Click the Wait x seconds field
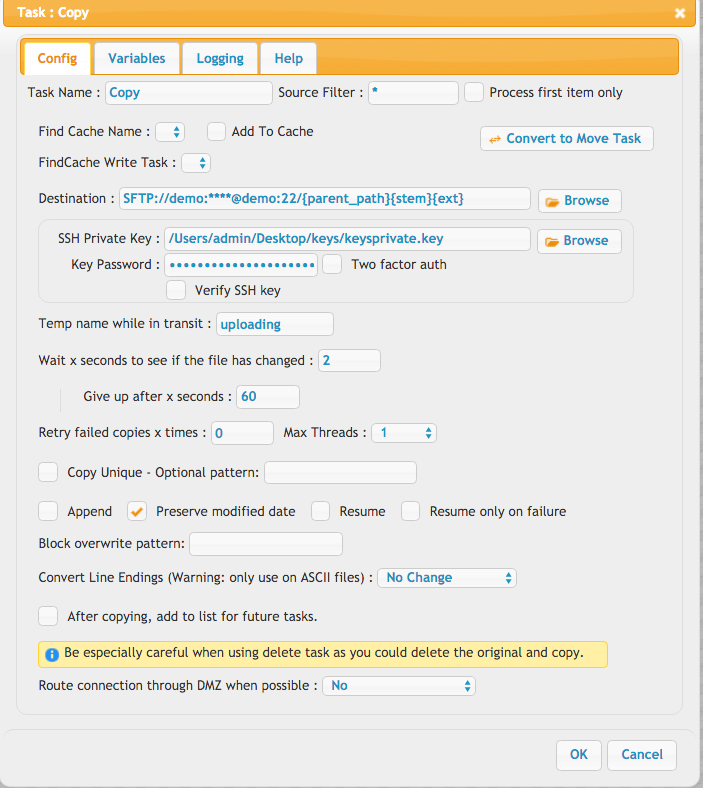The image size is (703, 788). pyautogui.click(x=349, y=360)
